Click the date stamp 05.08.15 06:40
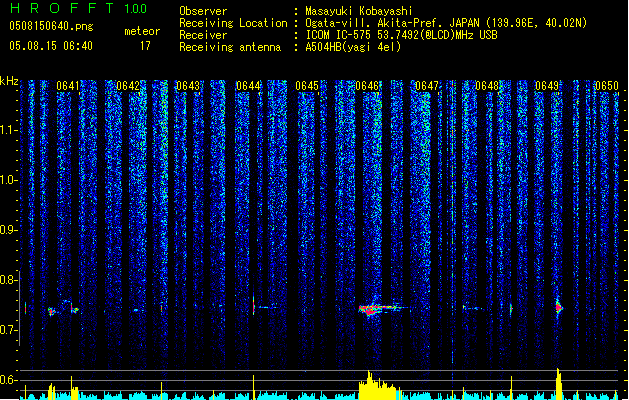 click(51, 46)
